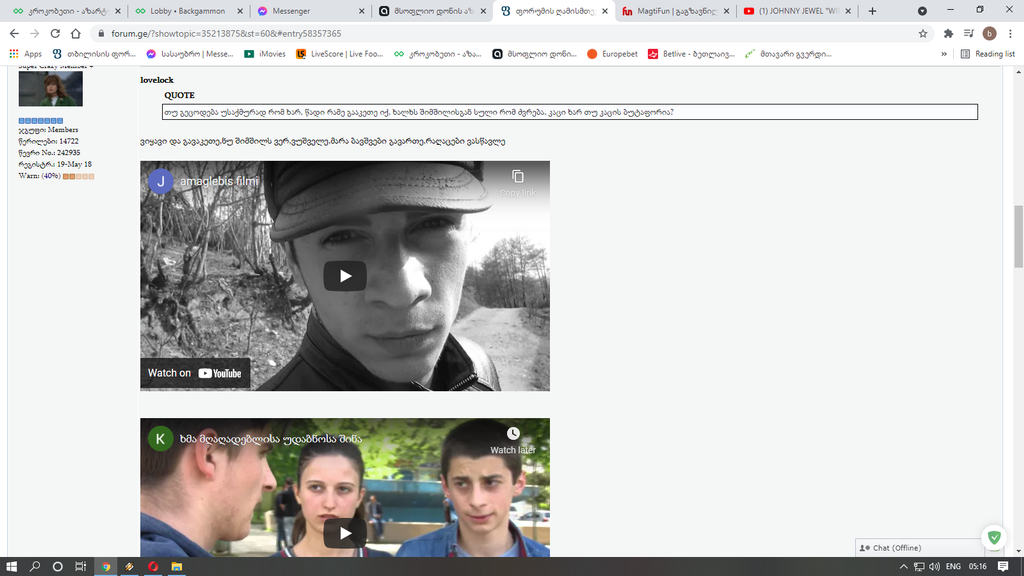1024x576 pixels.
Task: Open the Chat (Offline) panel
Action: click(920, 548)
